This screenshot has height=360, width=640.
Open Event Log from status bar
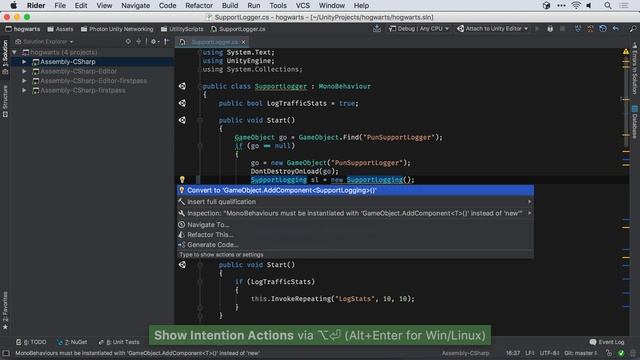tap(607, 342)
